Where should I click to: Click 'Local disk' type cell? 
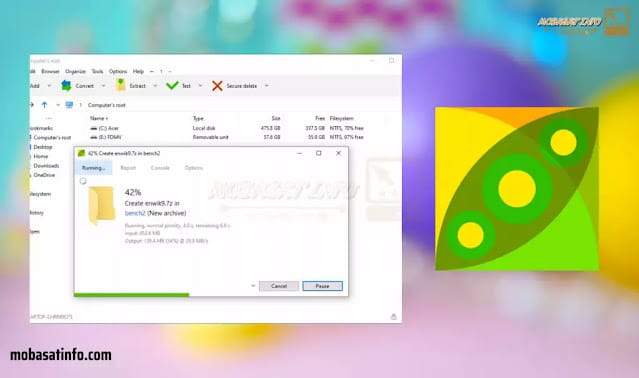[204, 128]
